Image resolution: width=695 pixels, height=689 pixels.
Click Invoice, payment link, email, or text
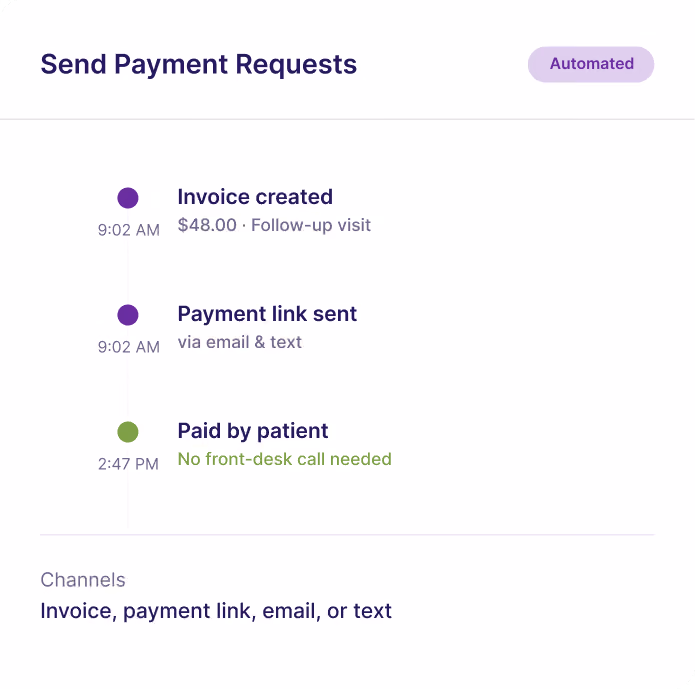[216, 611]
